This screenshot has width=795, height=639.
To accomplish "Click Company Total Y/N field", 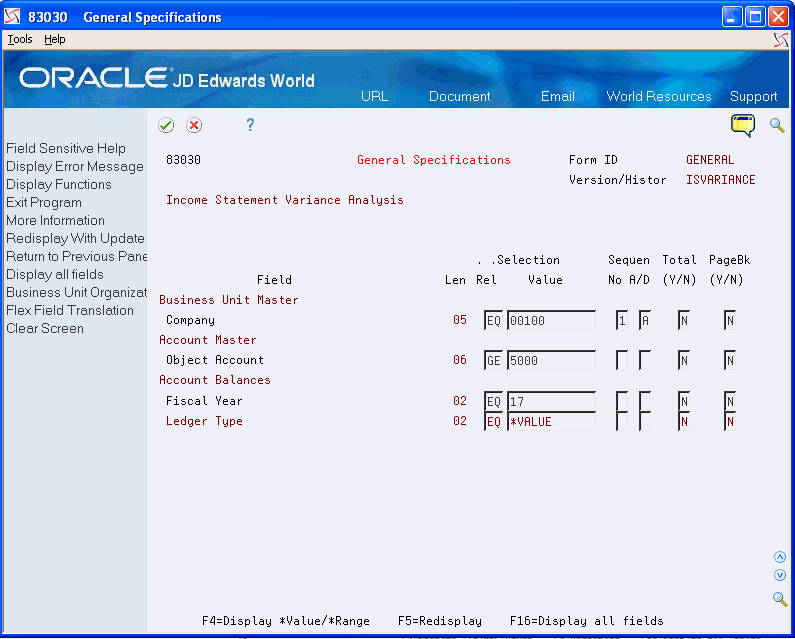I will (684, 321).
